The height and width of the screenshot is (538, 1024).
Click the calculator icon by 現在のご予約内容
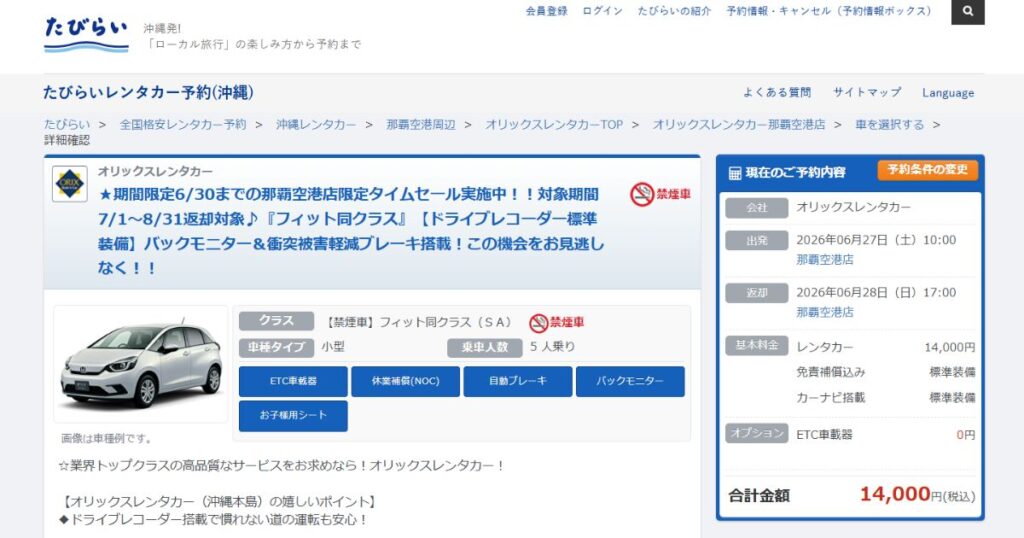(735, 173)
